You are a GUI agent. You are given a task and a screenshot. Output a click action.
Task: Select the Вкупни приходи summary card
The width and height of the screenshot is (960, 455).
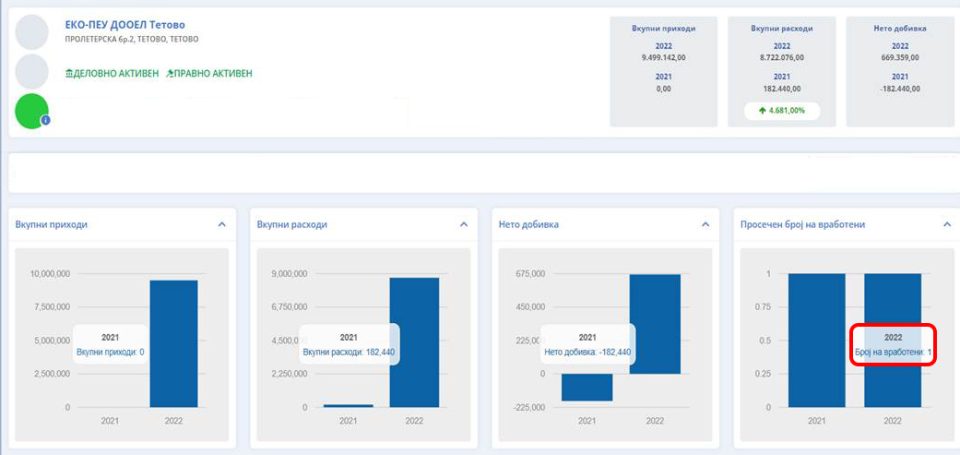pos(663,71)
